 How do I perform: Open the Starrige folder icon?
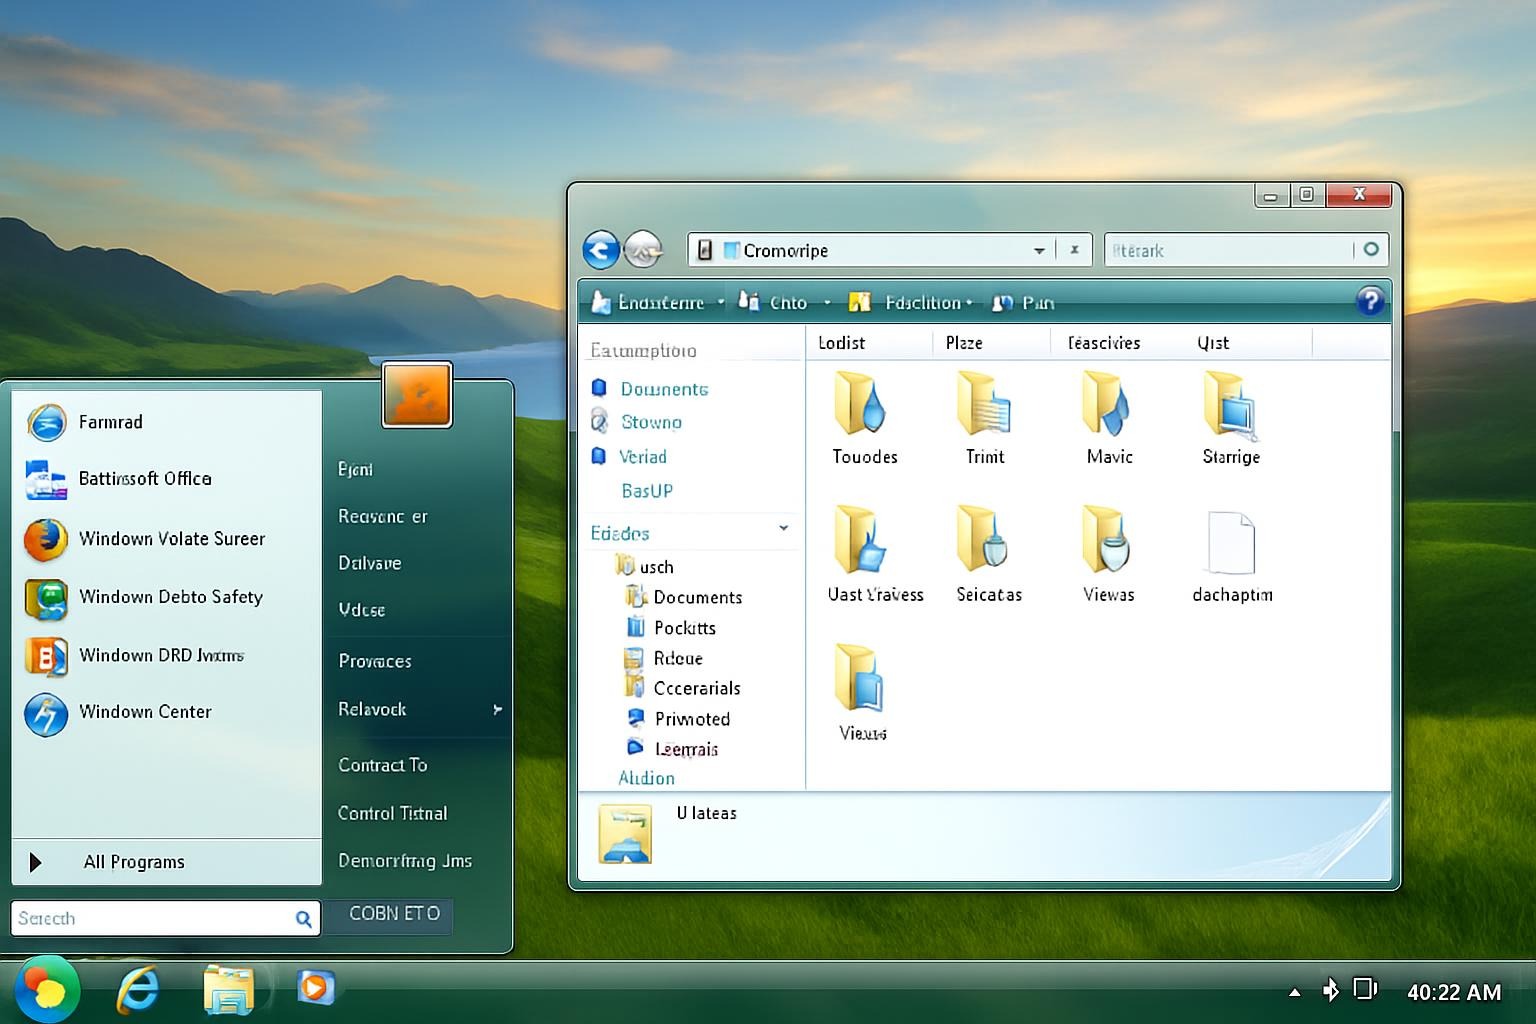[x=1230, y=404]
